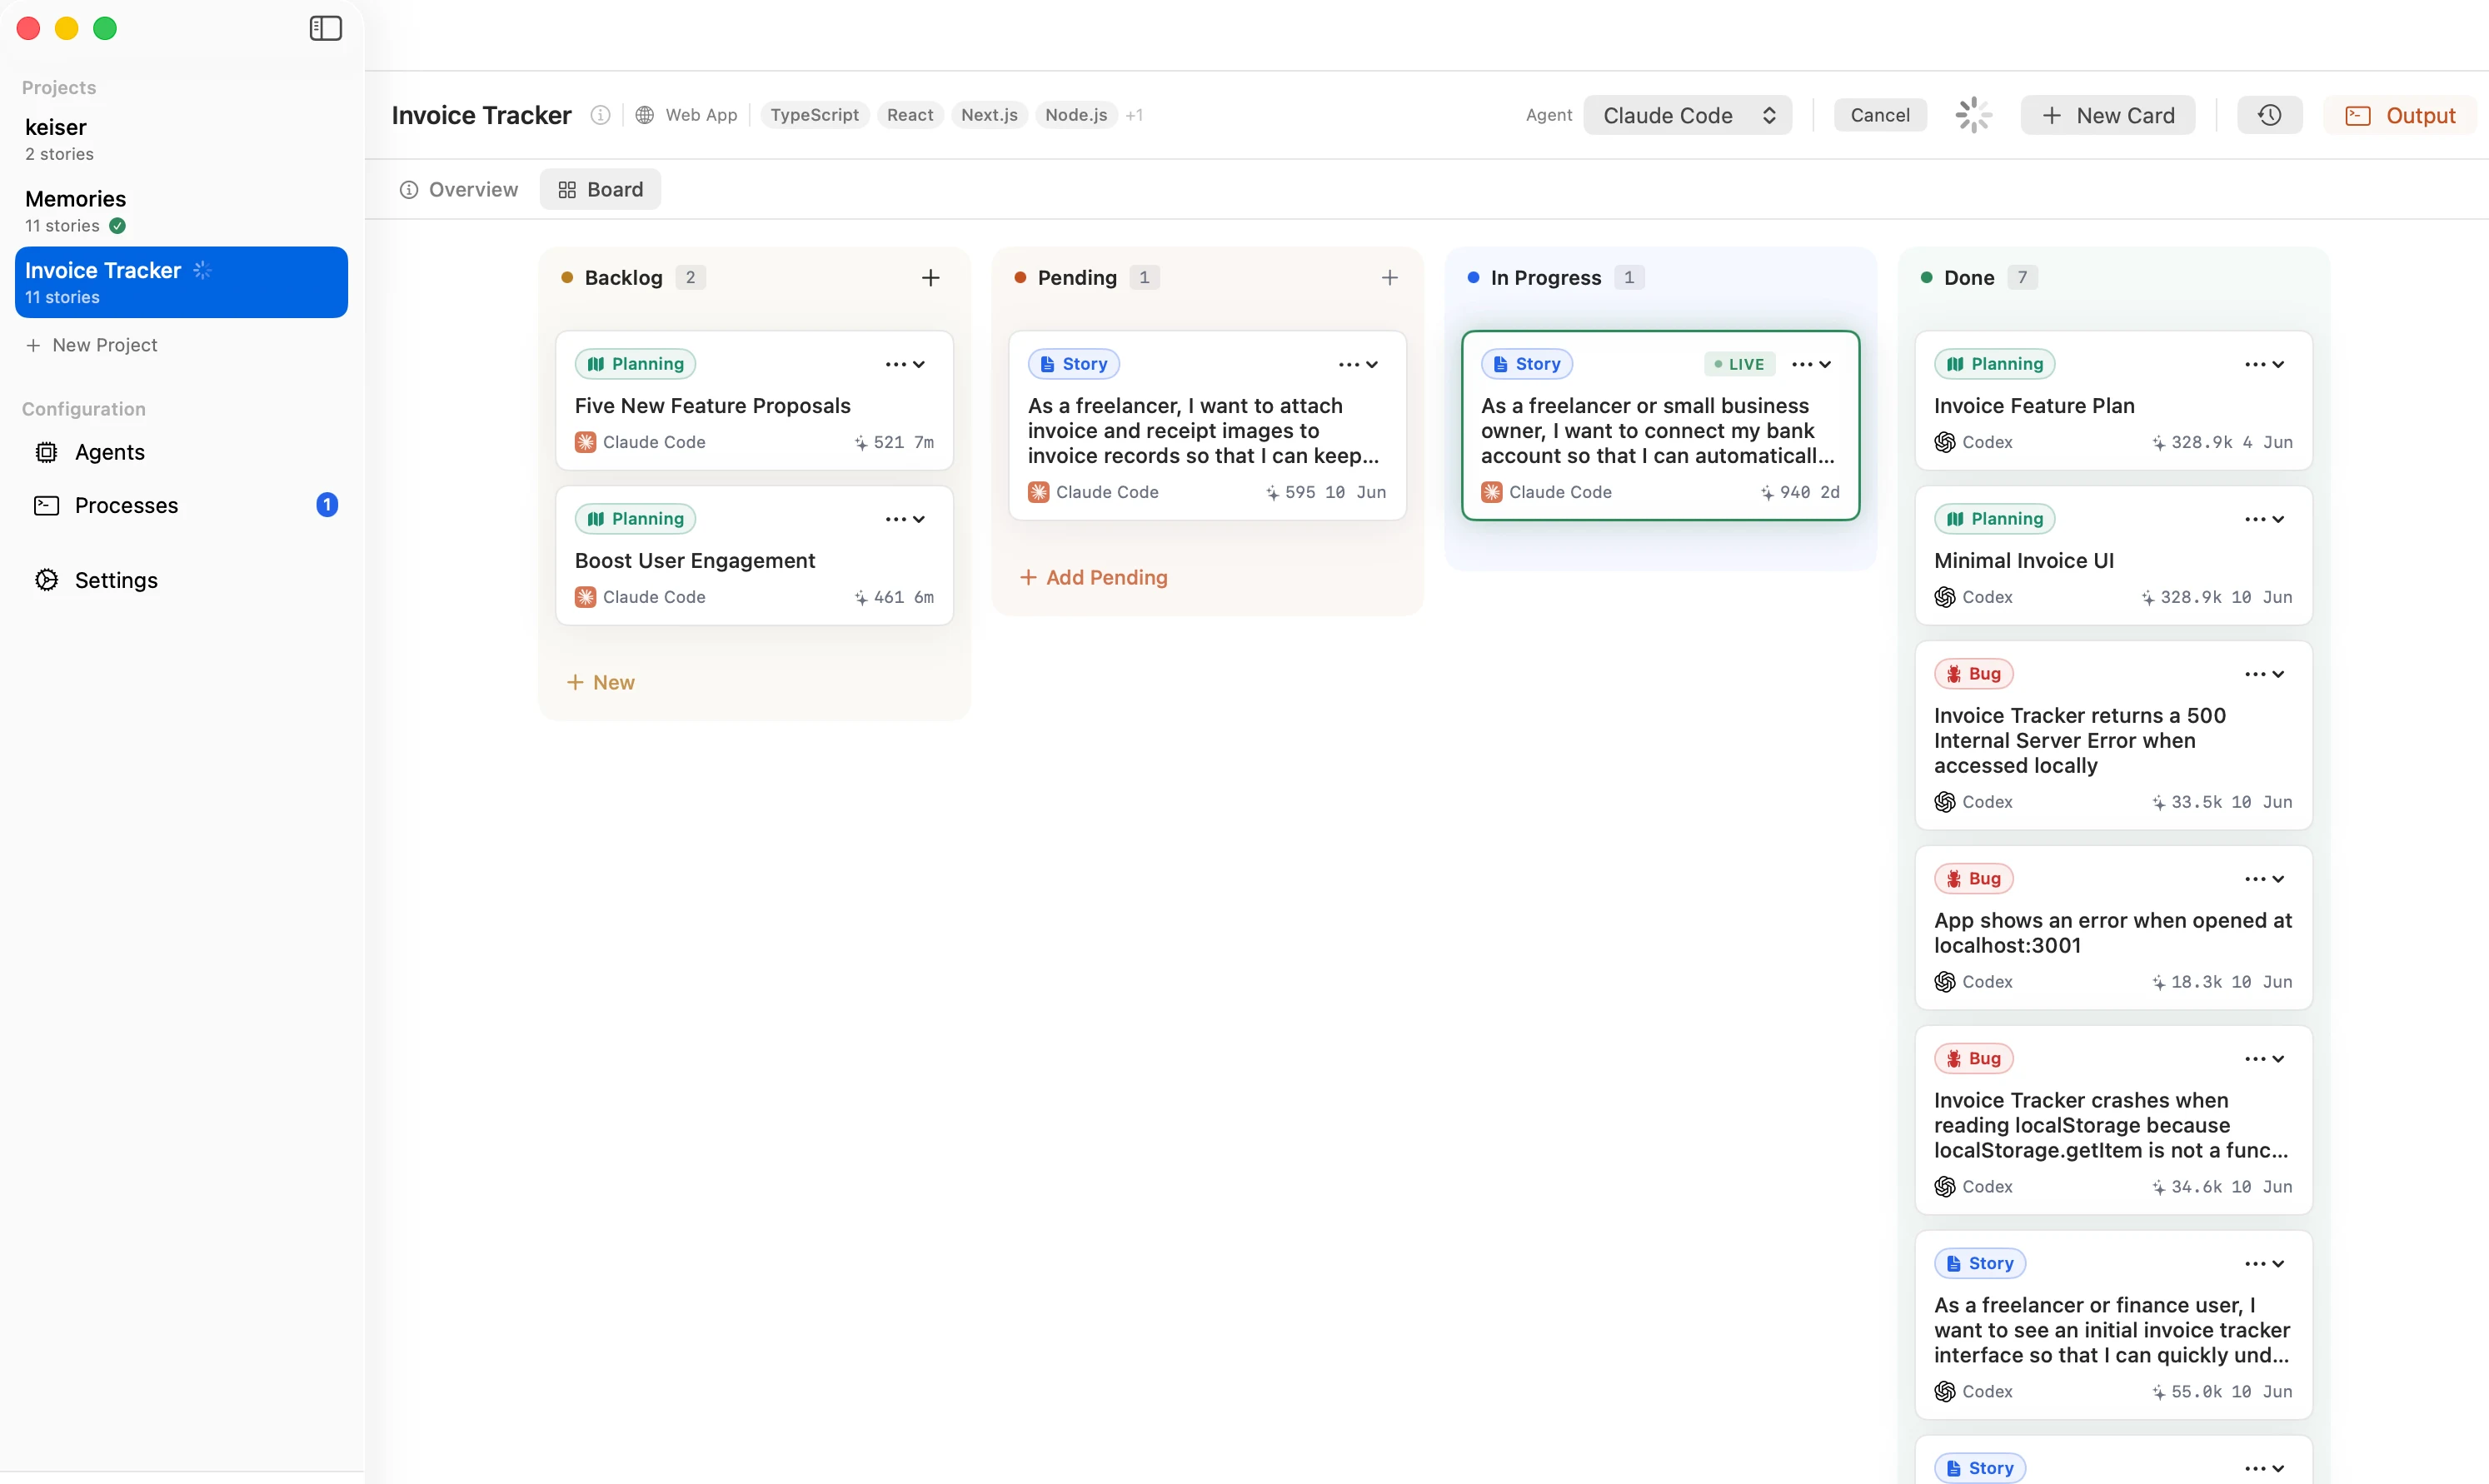Click the Done column count badge 7
2489x1484 pixels.
[2022, 278]
